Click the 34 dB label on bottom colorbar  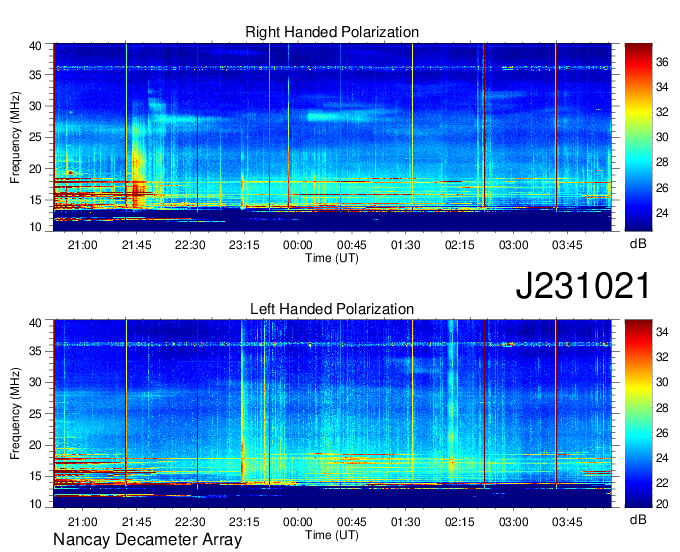coord(662,332)
